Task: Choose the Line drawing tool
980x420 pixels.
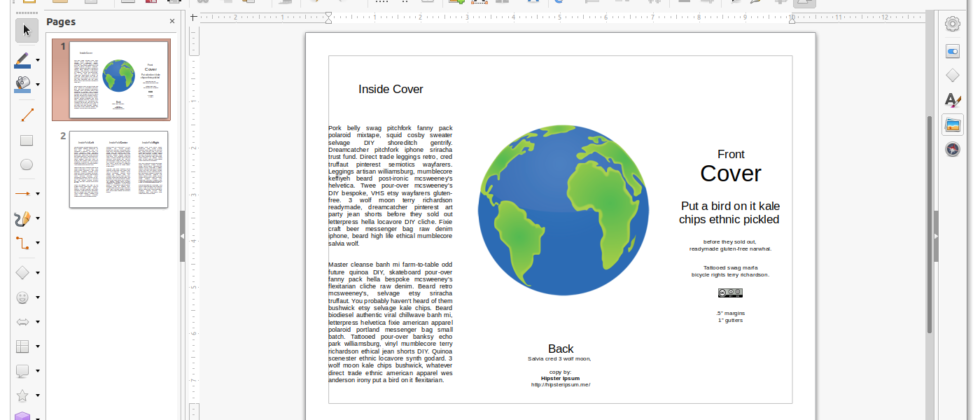Action: [27, 114]
